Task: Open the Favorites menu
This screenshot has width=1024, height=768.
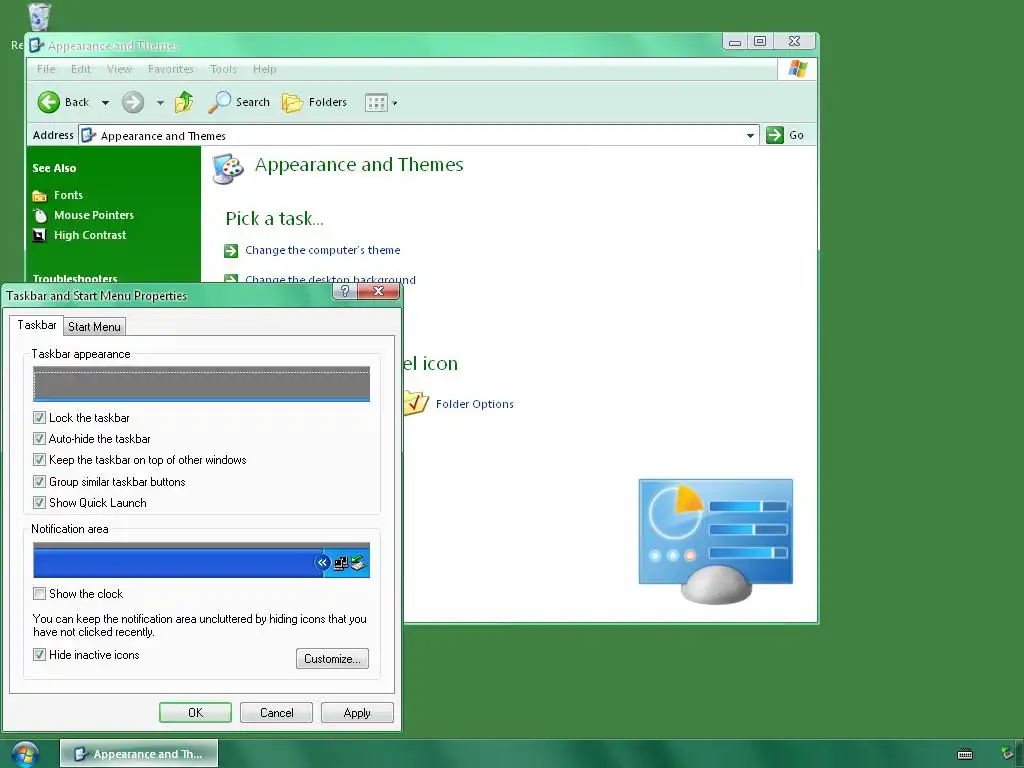Action: [x=170, y=69]
